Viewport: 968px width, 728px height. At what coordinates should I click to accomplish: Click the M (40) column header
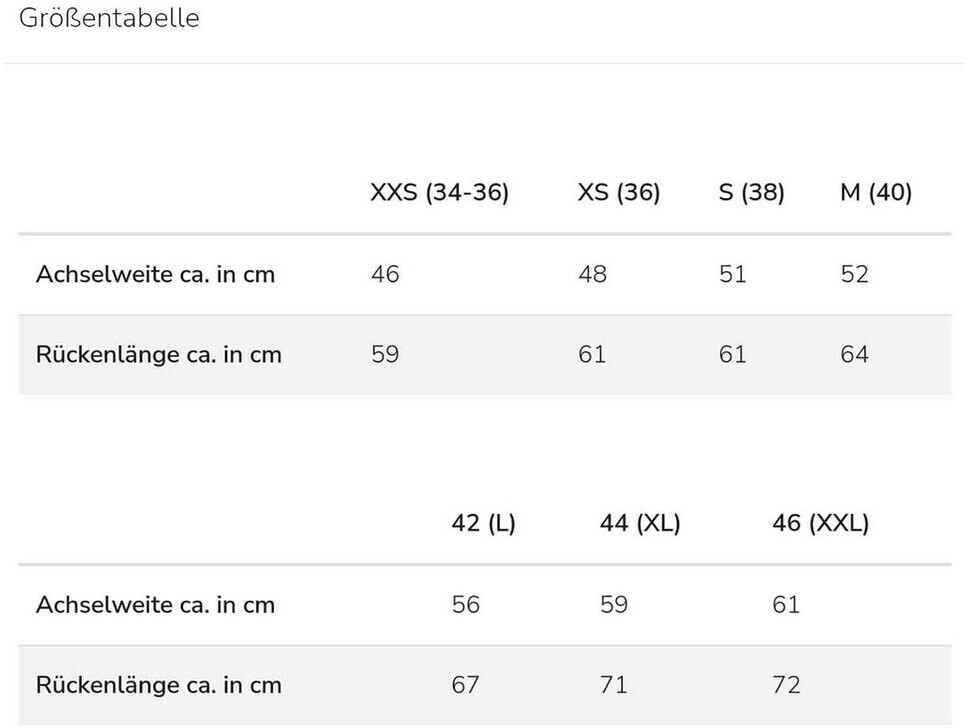coord(875,192)
